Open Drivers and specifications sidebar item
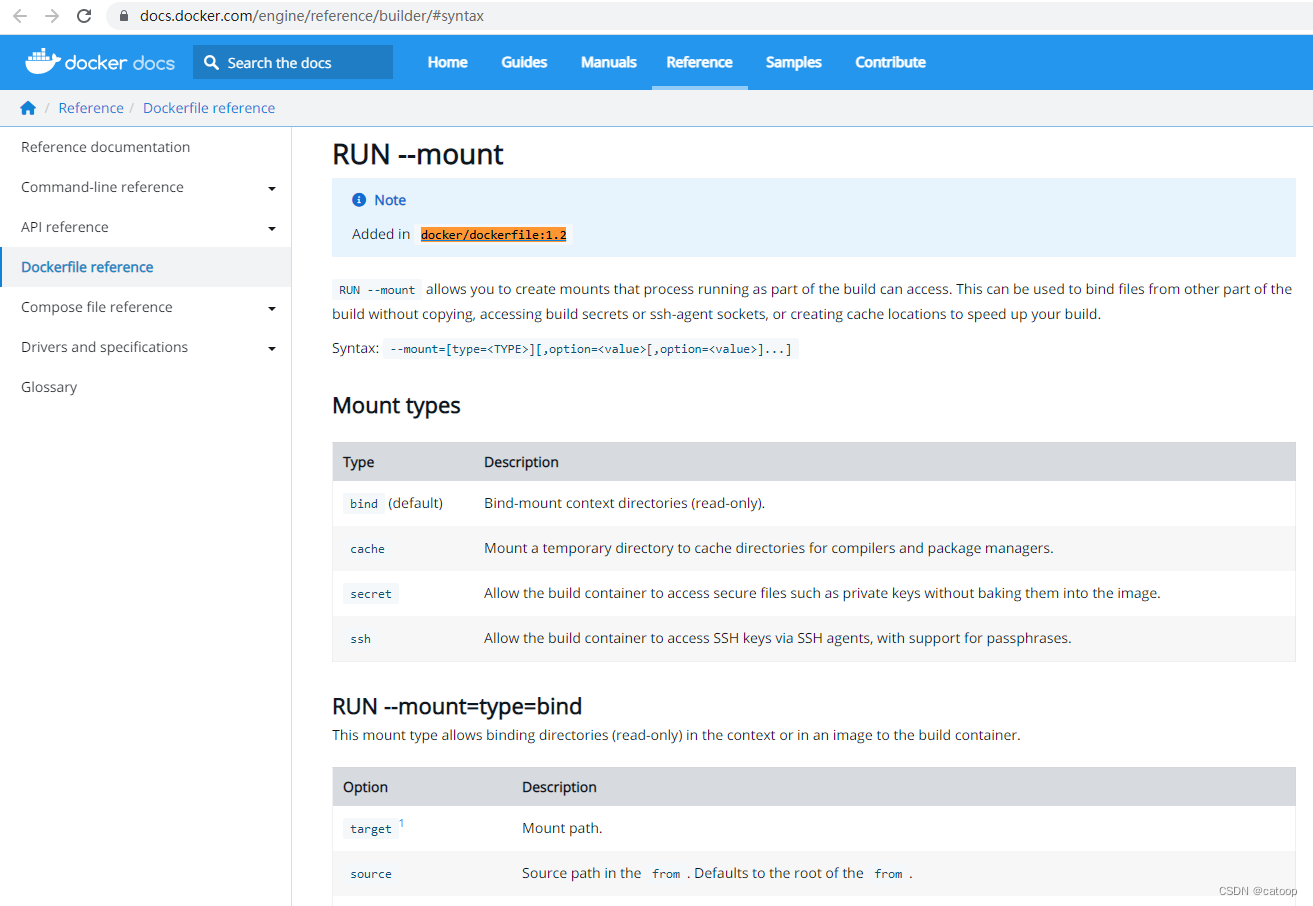This screenshot has width=1313, height=906. click(104, 347)
